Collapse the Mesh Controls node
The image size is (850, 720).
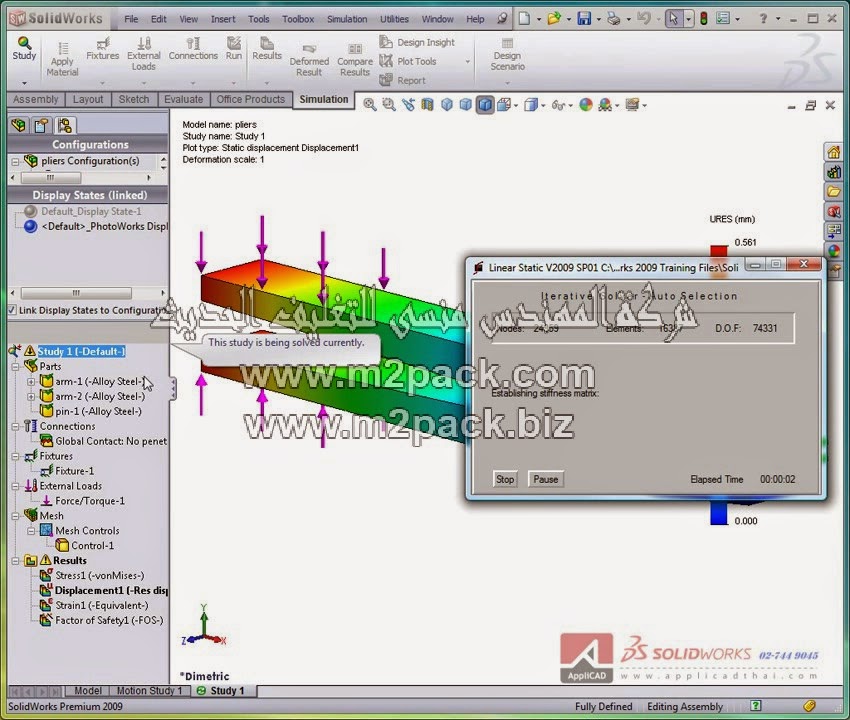tap(31, 530)
